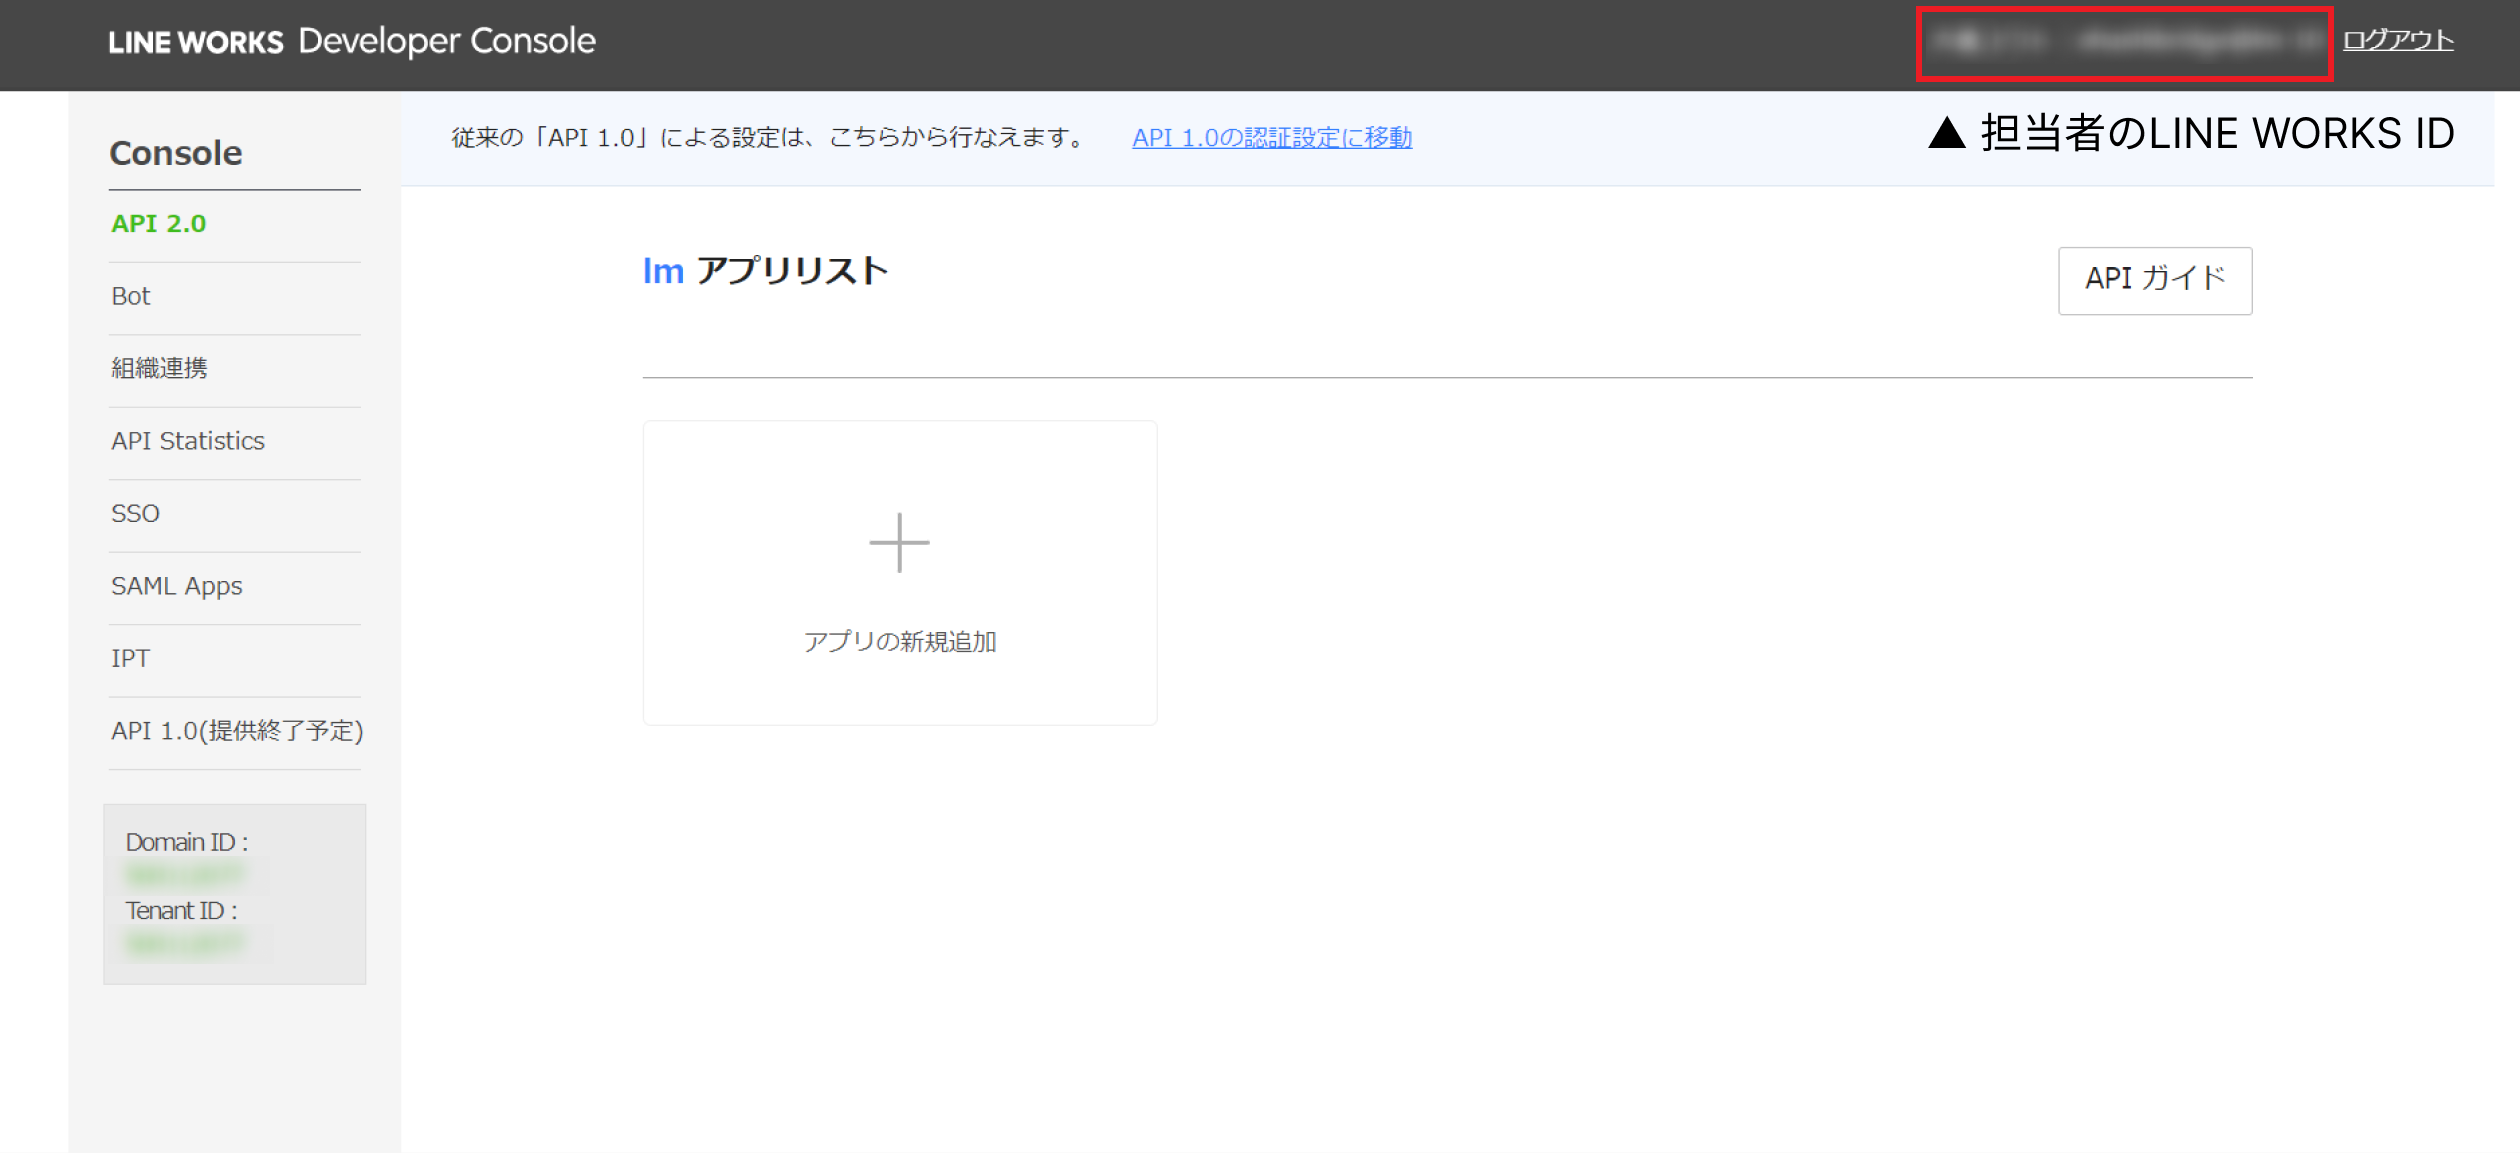Click the blue Im icon beside アプリリスト

(x=662, y=271)
